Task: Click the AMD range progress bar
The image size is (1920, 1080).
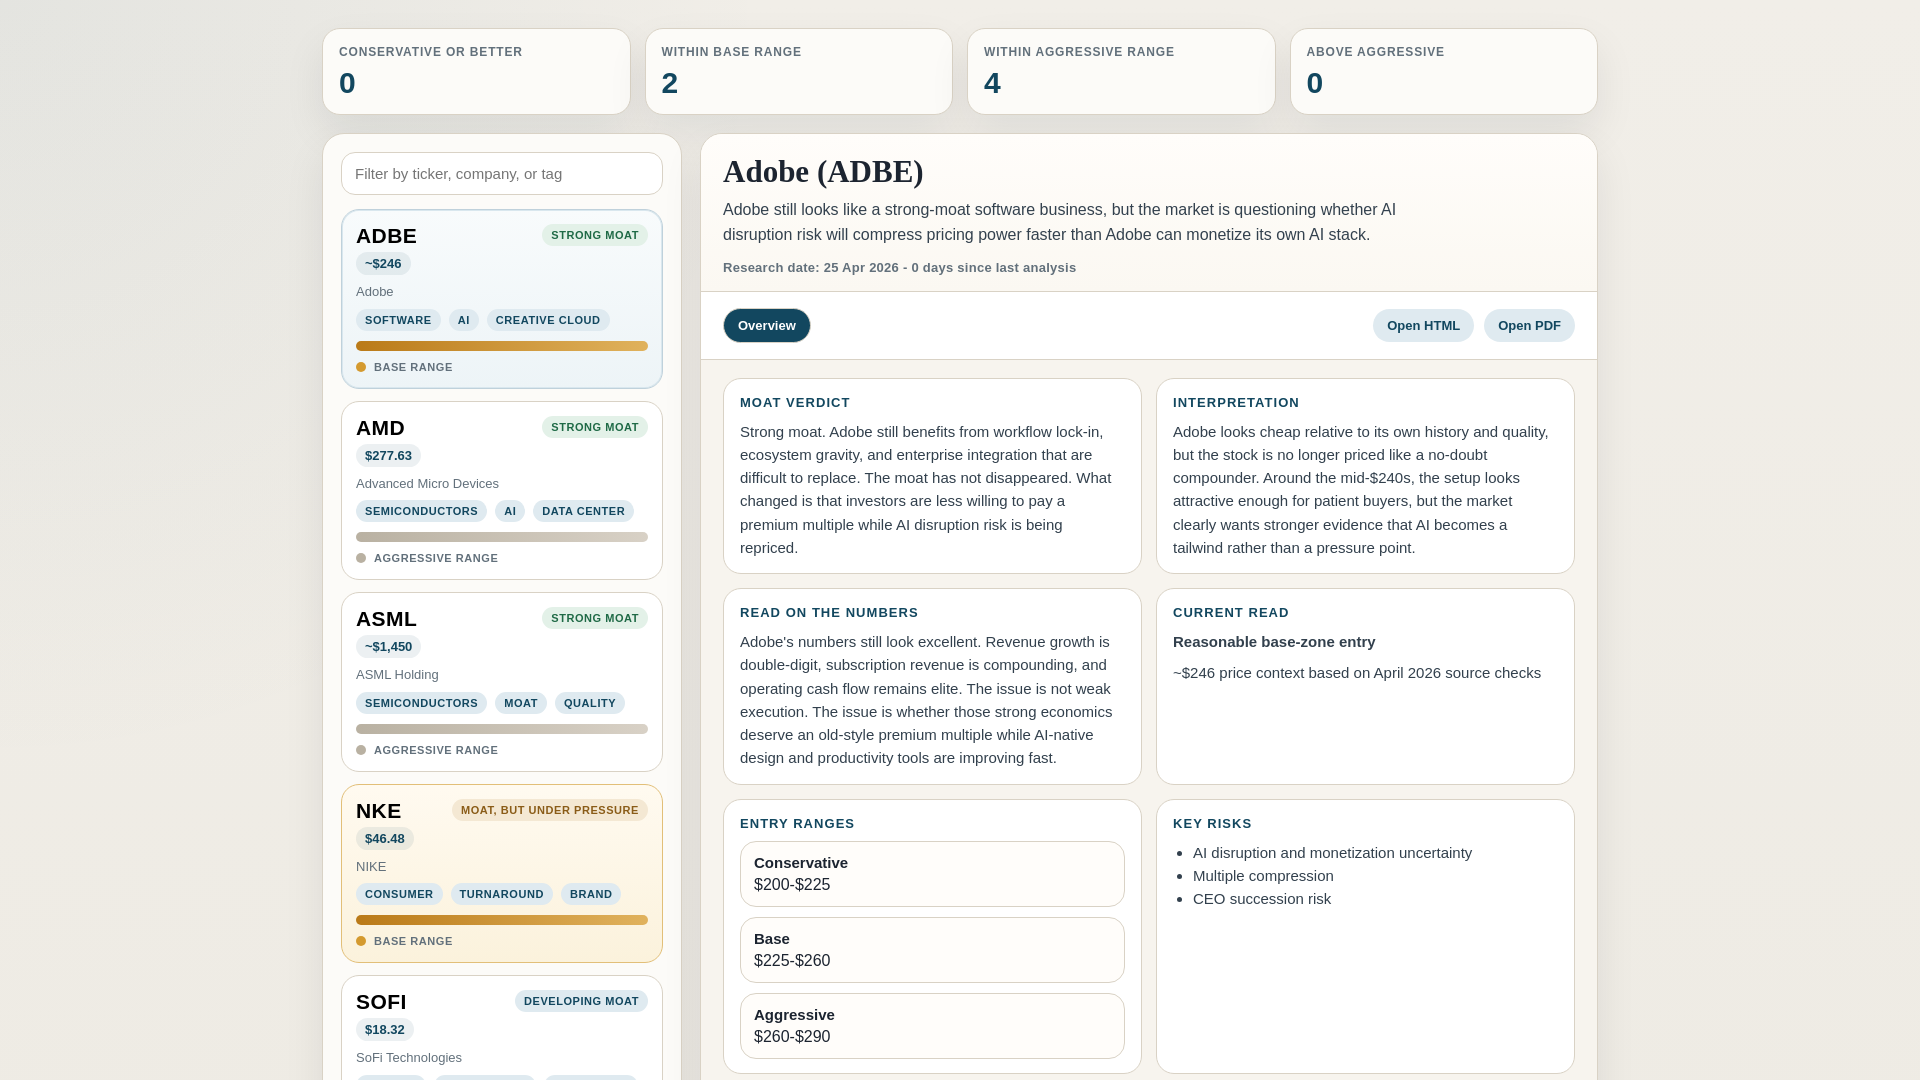Action: [502, 537]
